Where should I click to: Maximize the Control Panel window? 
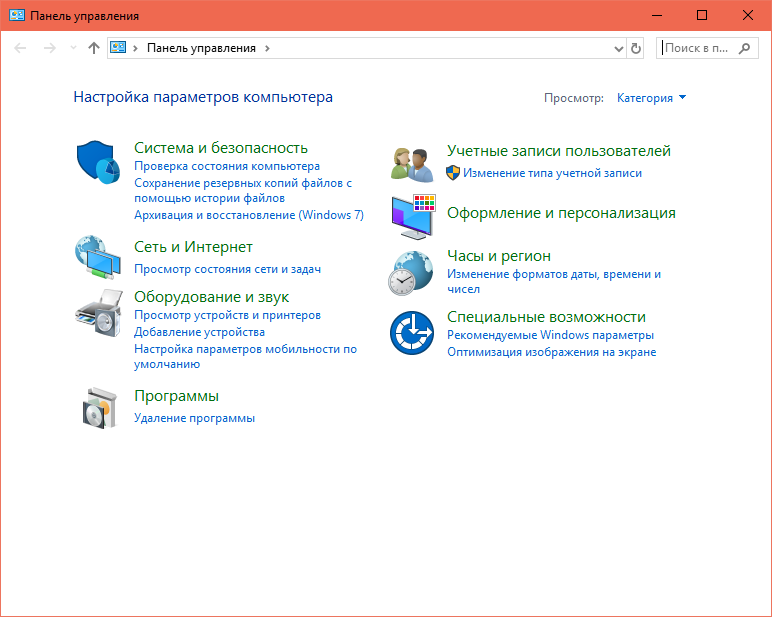click(702, 15)
